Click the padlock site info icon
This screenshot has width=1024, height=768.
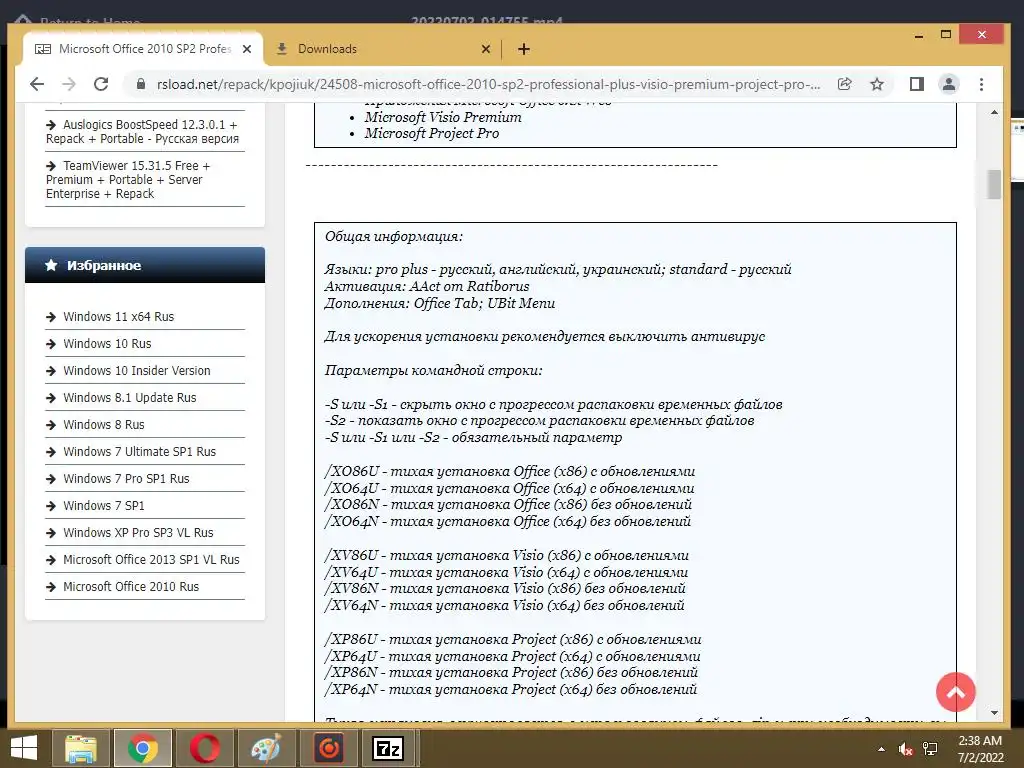pyautogui.click(x=140, y=84)
